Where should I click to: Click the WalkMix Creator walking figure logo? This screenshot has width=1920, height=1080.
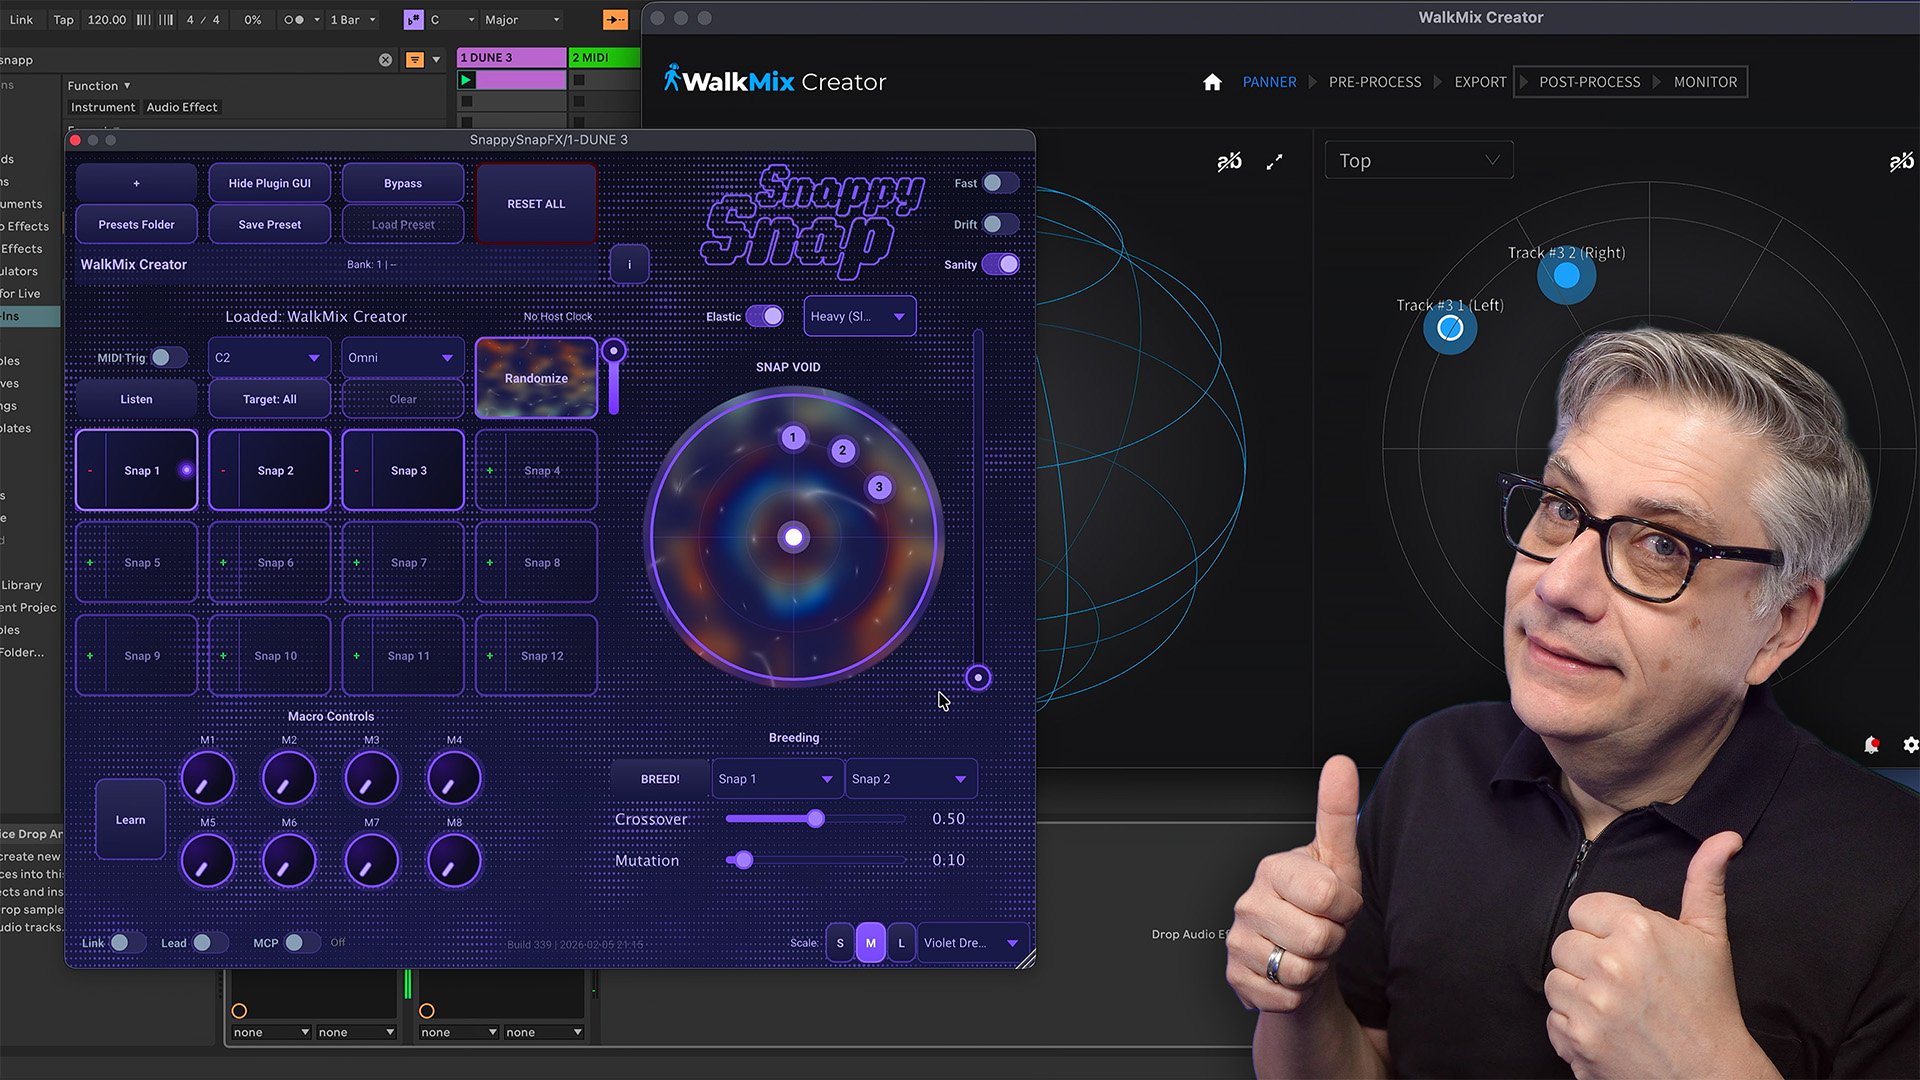coord(672,81)
